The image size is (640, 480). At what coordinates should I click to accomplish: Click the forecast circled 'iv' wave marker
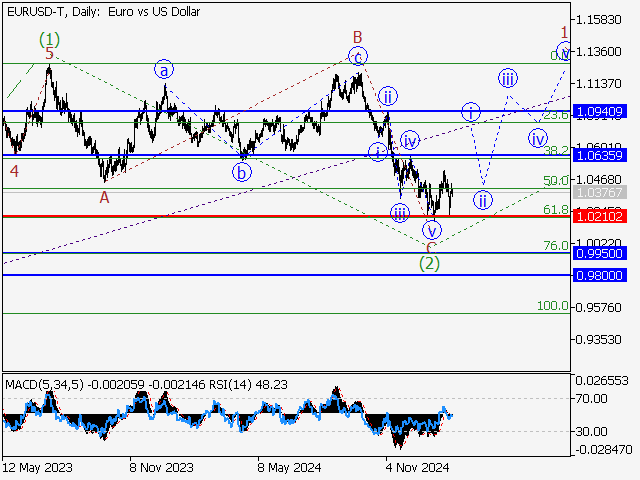[538, 138]
